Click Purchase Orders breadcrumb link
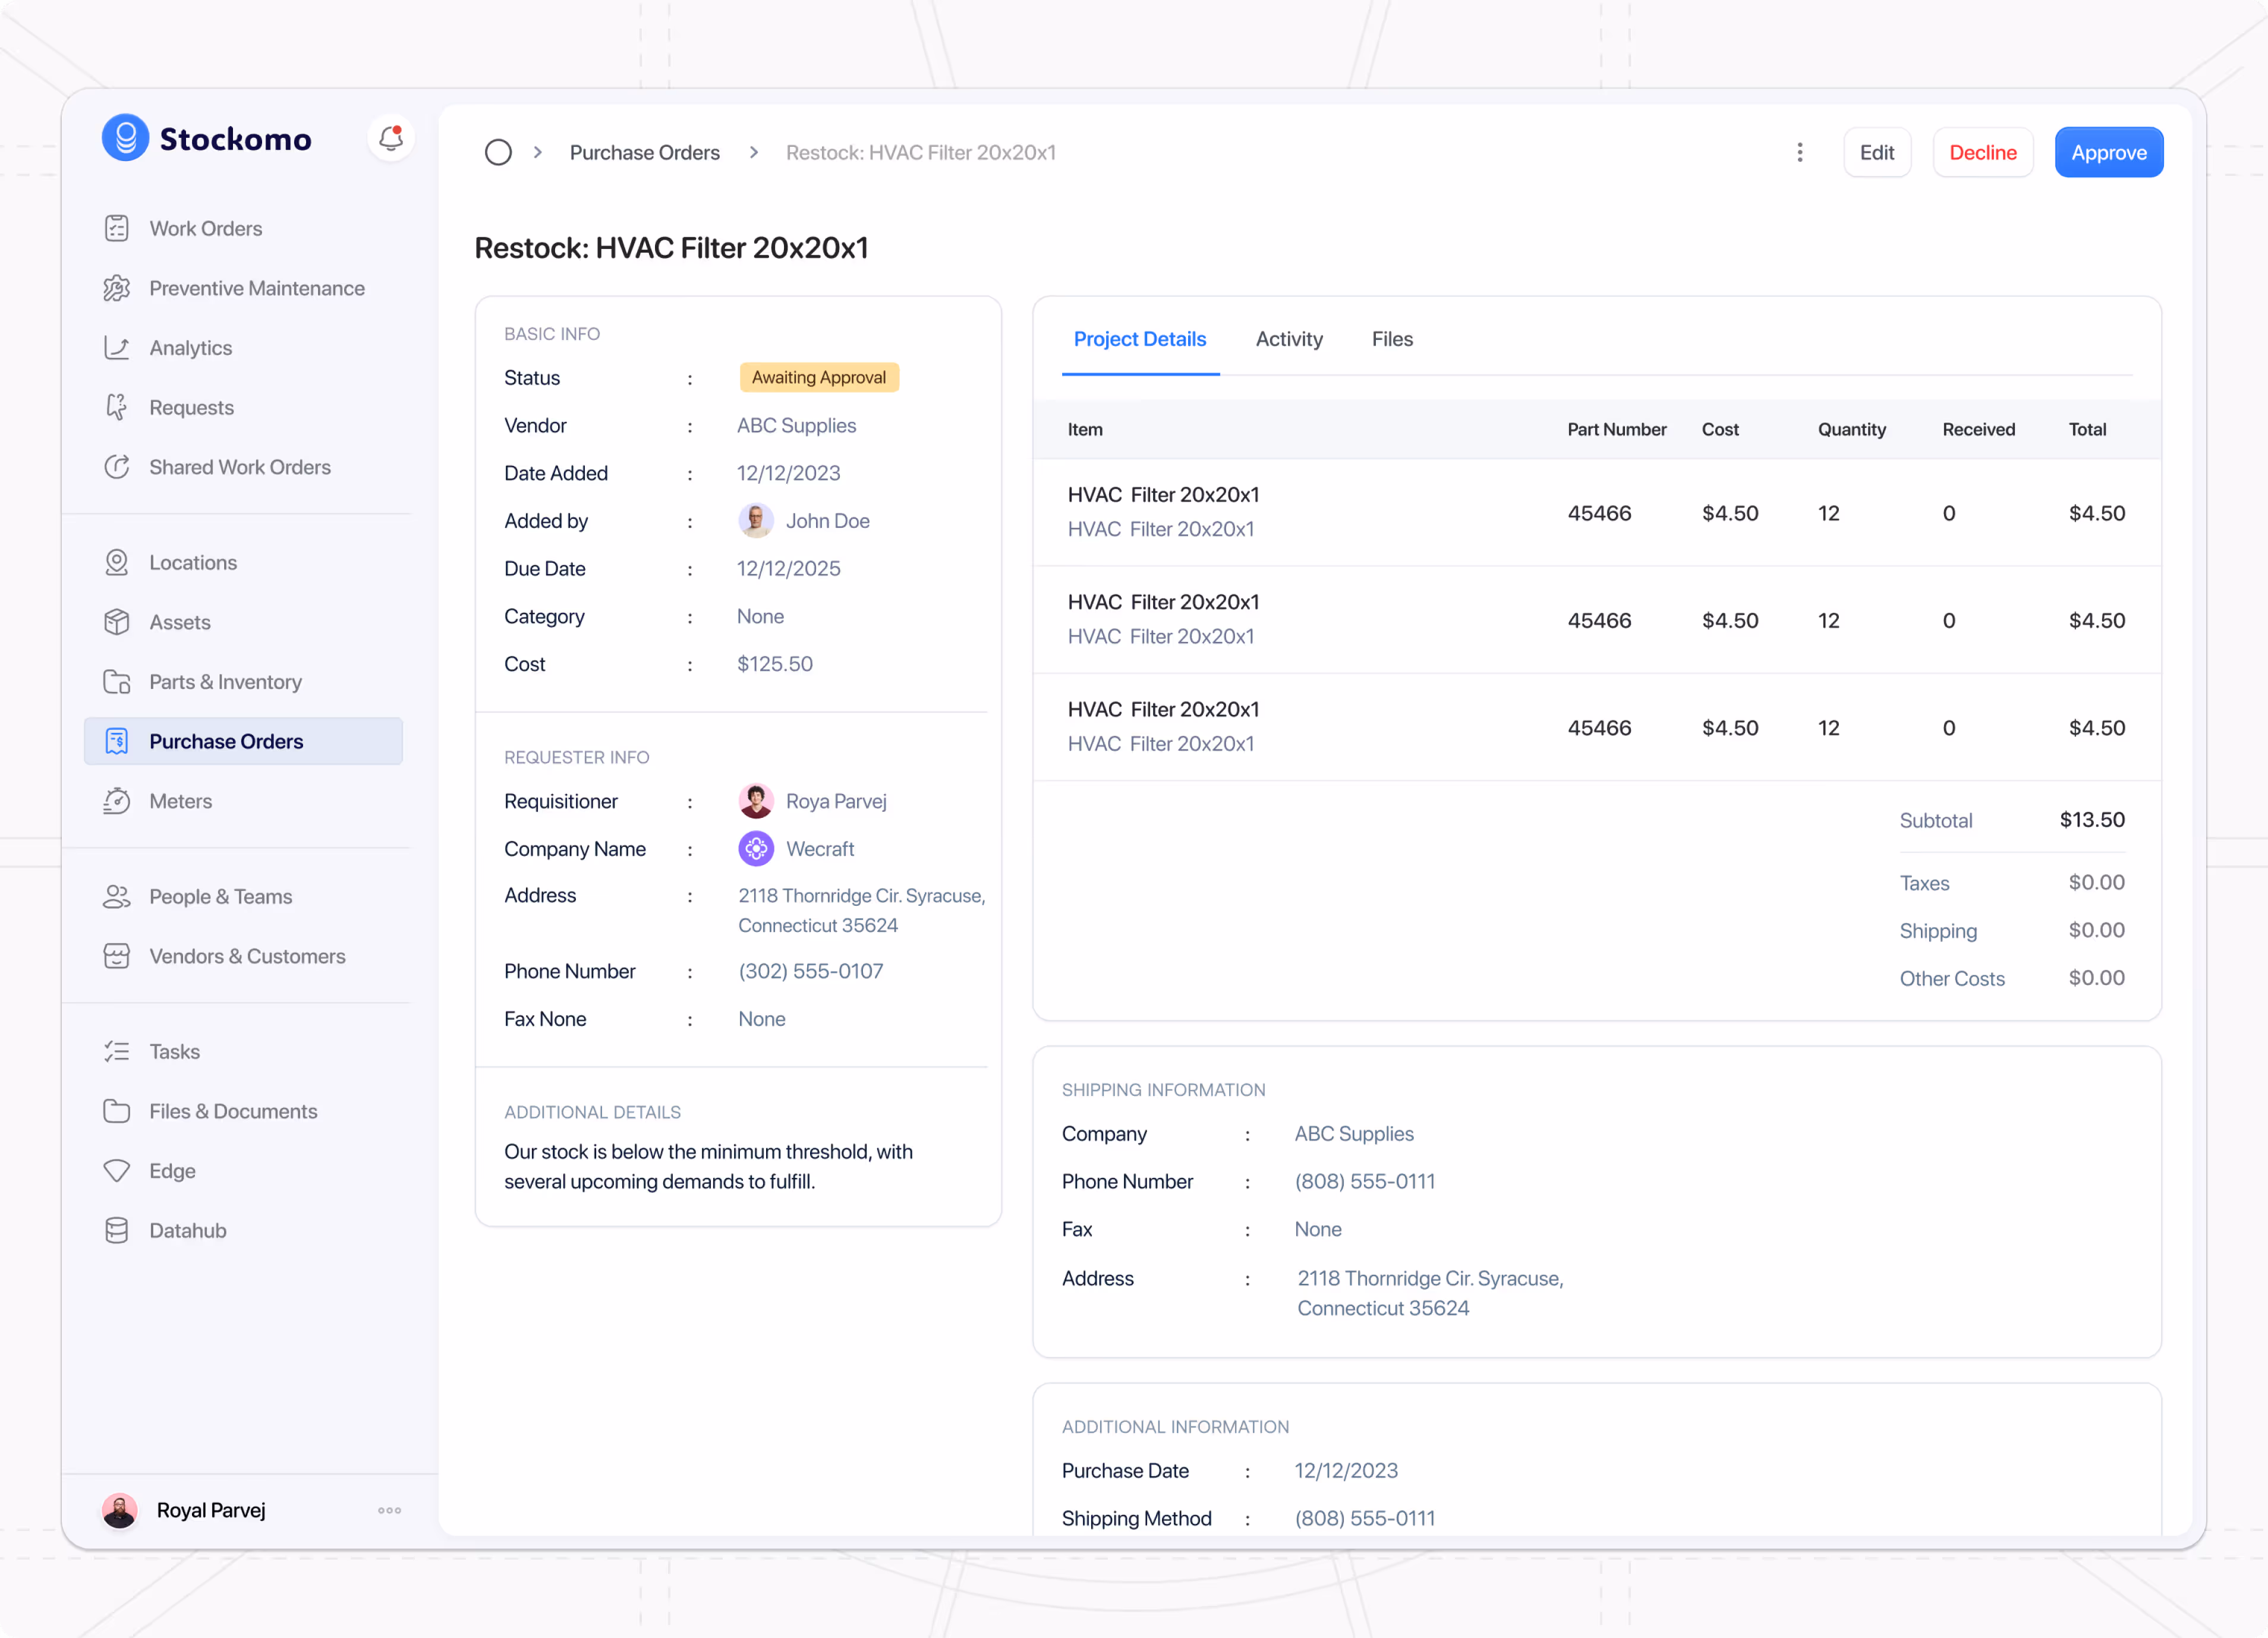The image size is (2268, 1638). coord(644,152)
